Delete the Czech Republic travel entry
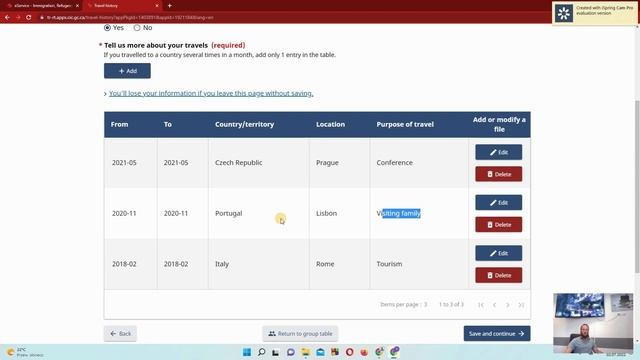Viewport: 640px width, 360px height. tap(498, 174)
